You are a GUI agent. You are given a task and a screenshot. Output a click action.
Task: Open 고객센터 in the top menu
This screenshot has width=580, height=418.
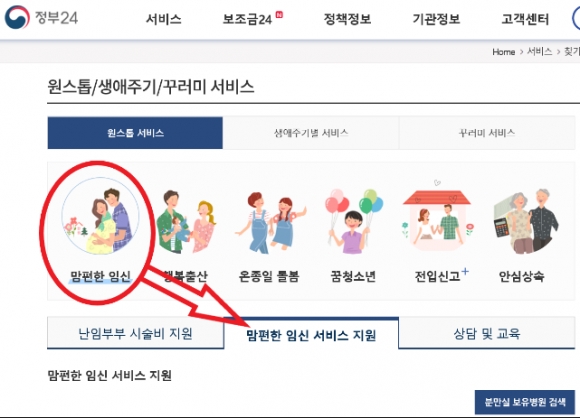click(525, 19)
